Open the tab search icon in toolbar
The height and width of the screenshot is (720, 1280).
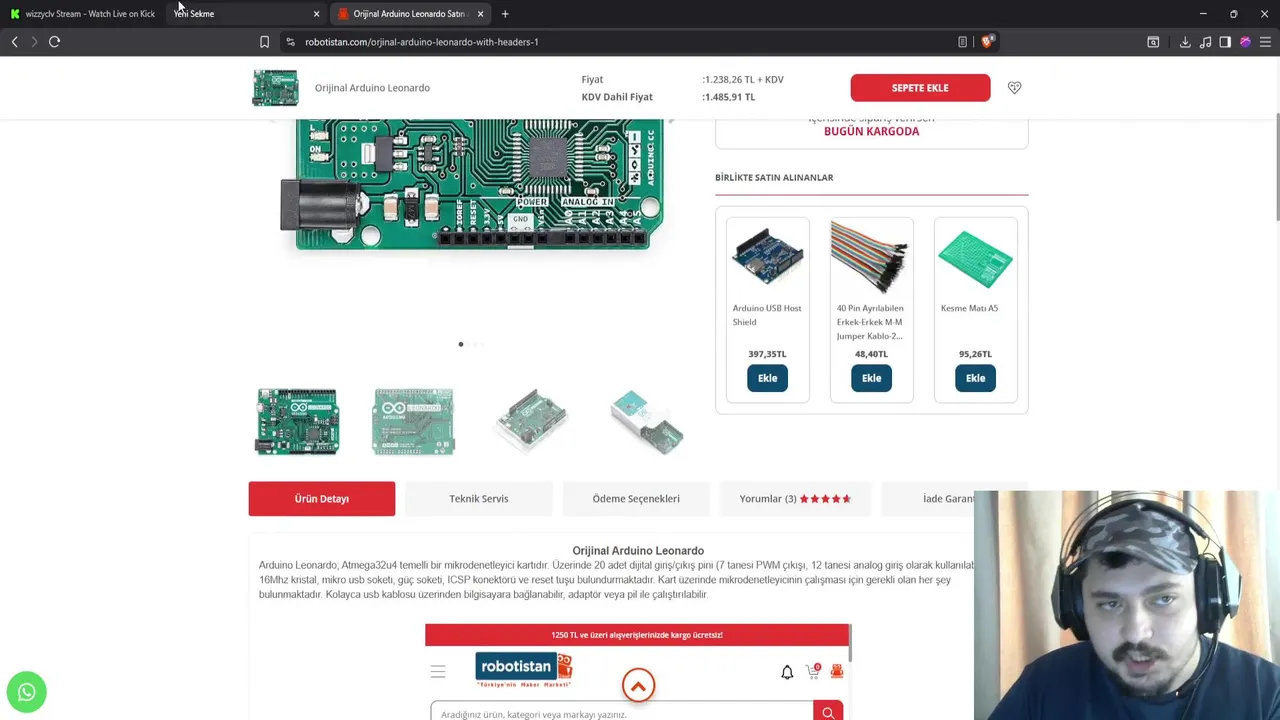[x=1153, y=42]
